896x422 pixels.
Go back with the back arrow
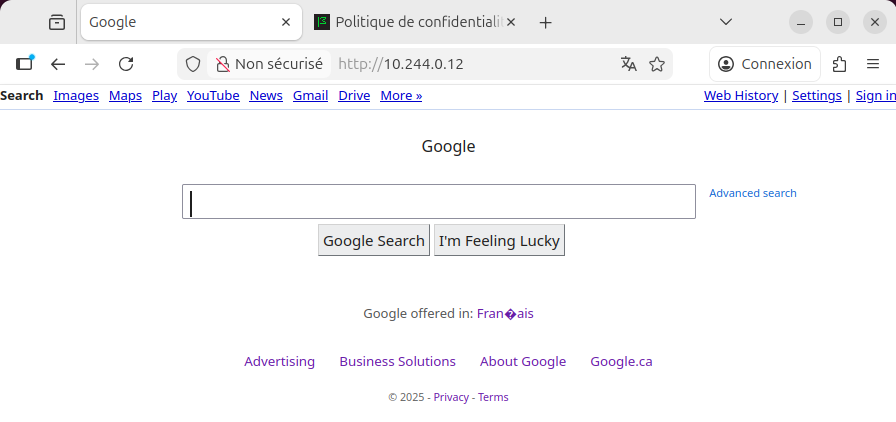[58, 64]
